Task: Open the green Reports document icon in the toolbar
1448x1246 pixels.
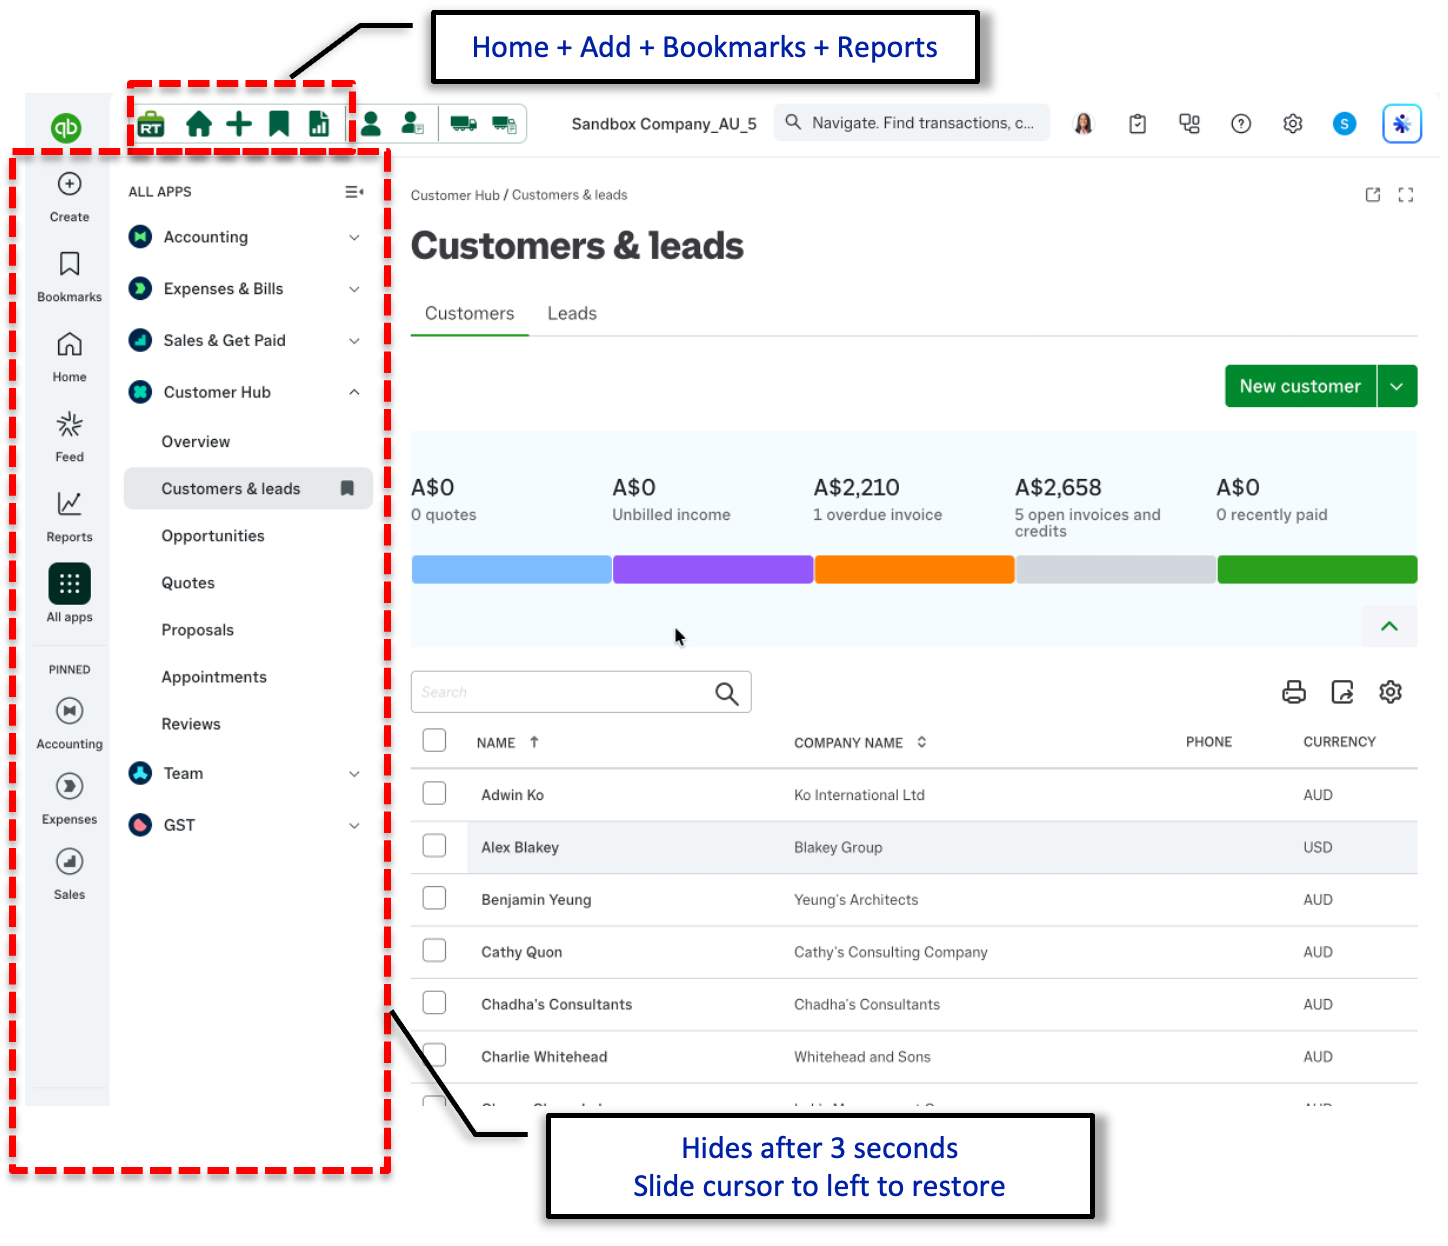Action: [319, 124]
